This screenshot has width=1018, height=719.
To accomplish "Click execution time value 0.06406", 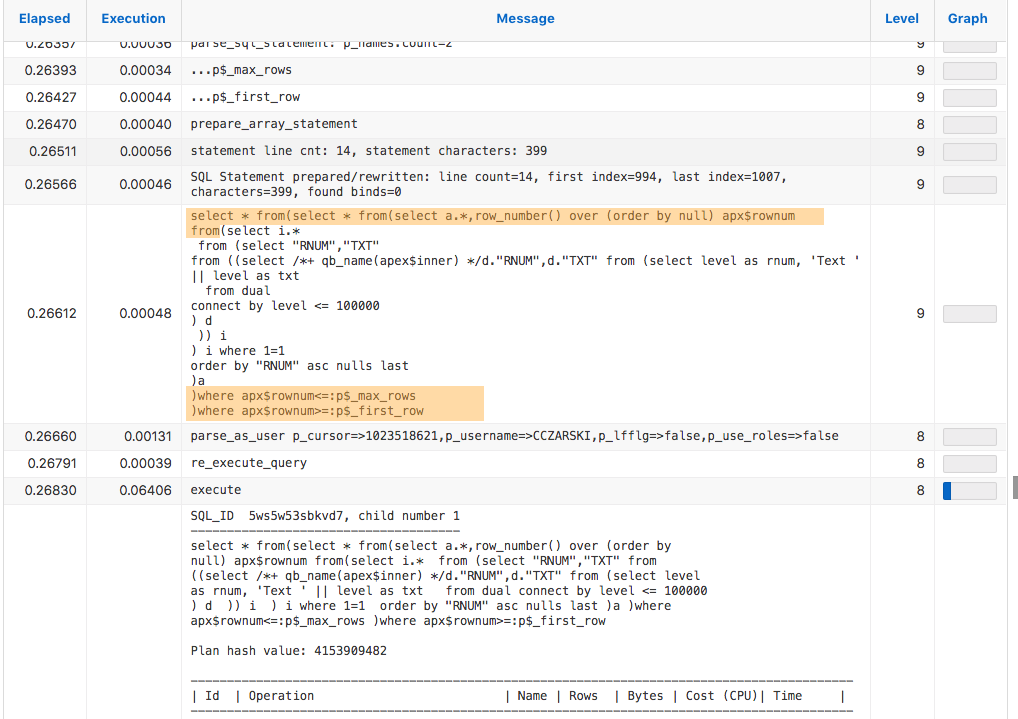I will 145,491.
